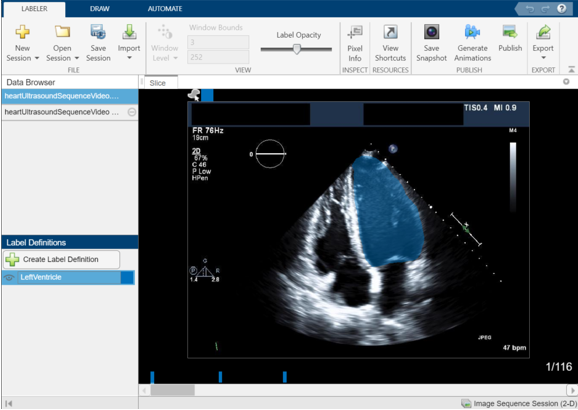578x410 pixels.
Task: Toggle the LeftVentricle label visibility eye
Action: pyautogui.click(x=9, y=278)
